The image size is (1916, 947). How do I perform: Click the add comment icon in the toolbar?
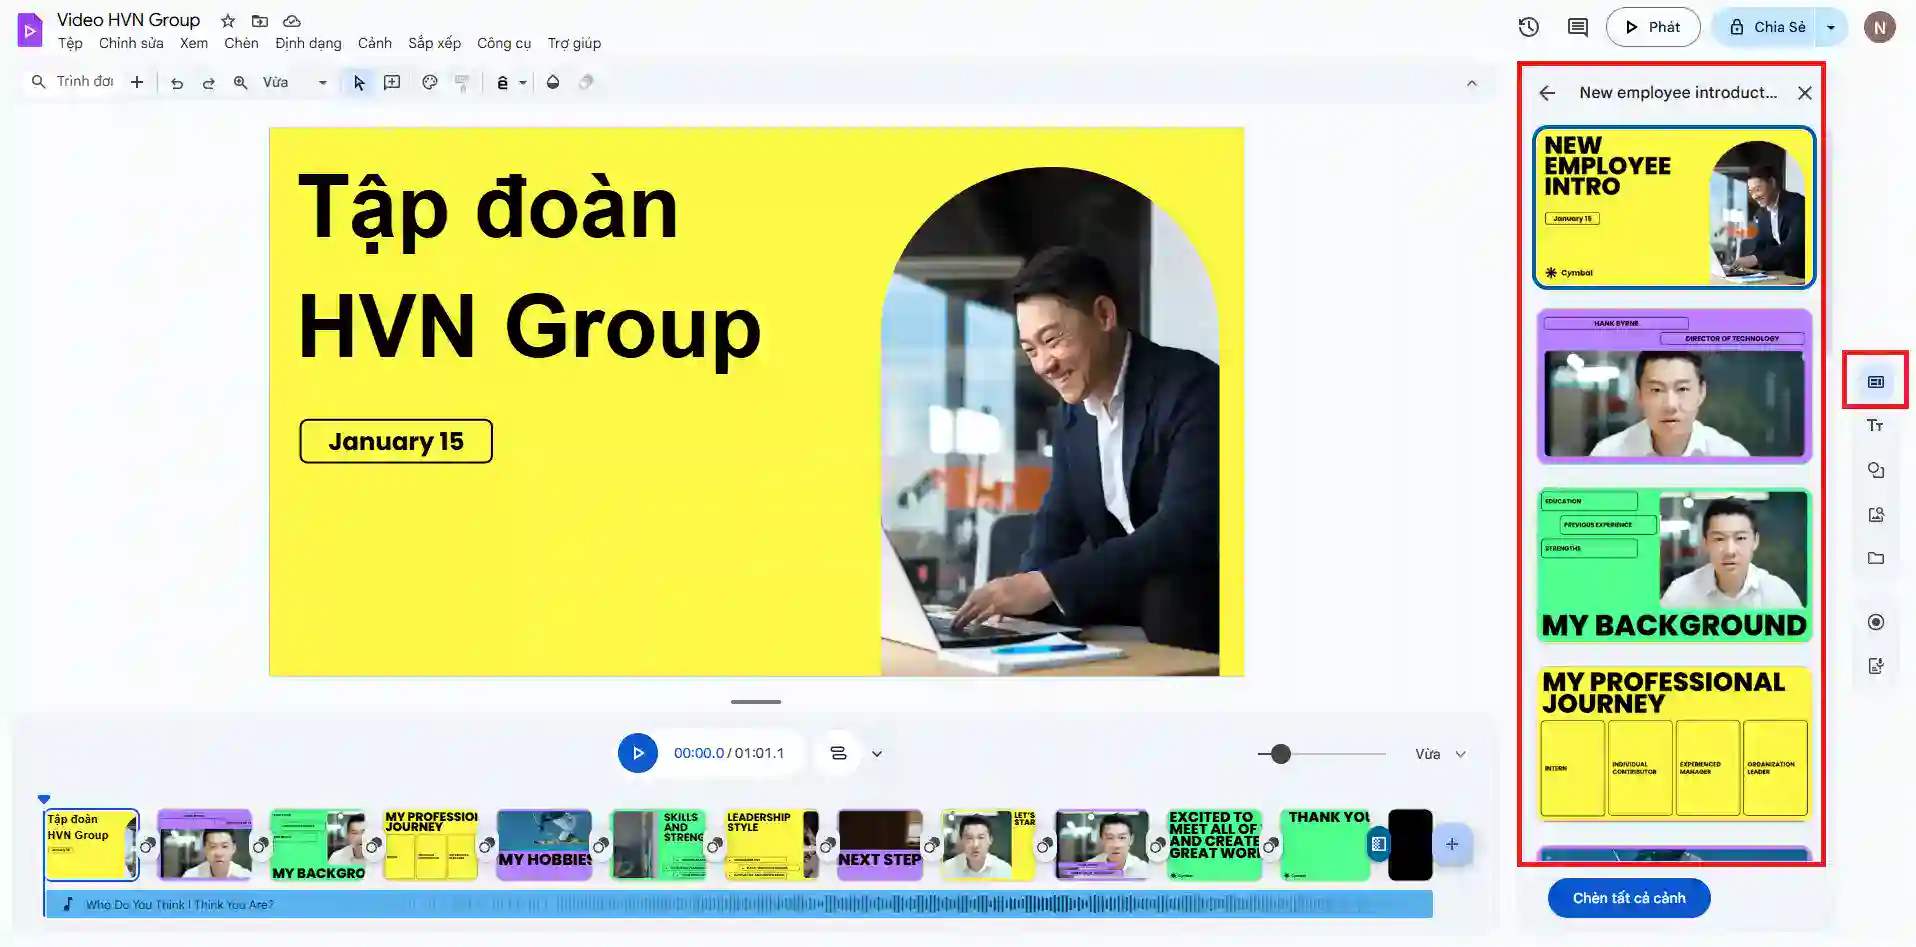click(x=392, y=83)
